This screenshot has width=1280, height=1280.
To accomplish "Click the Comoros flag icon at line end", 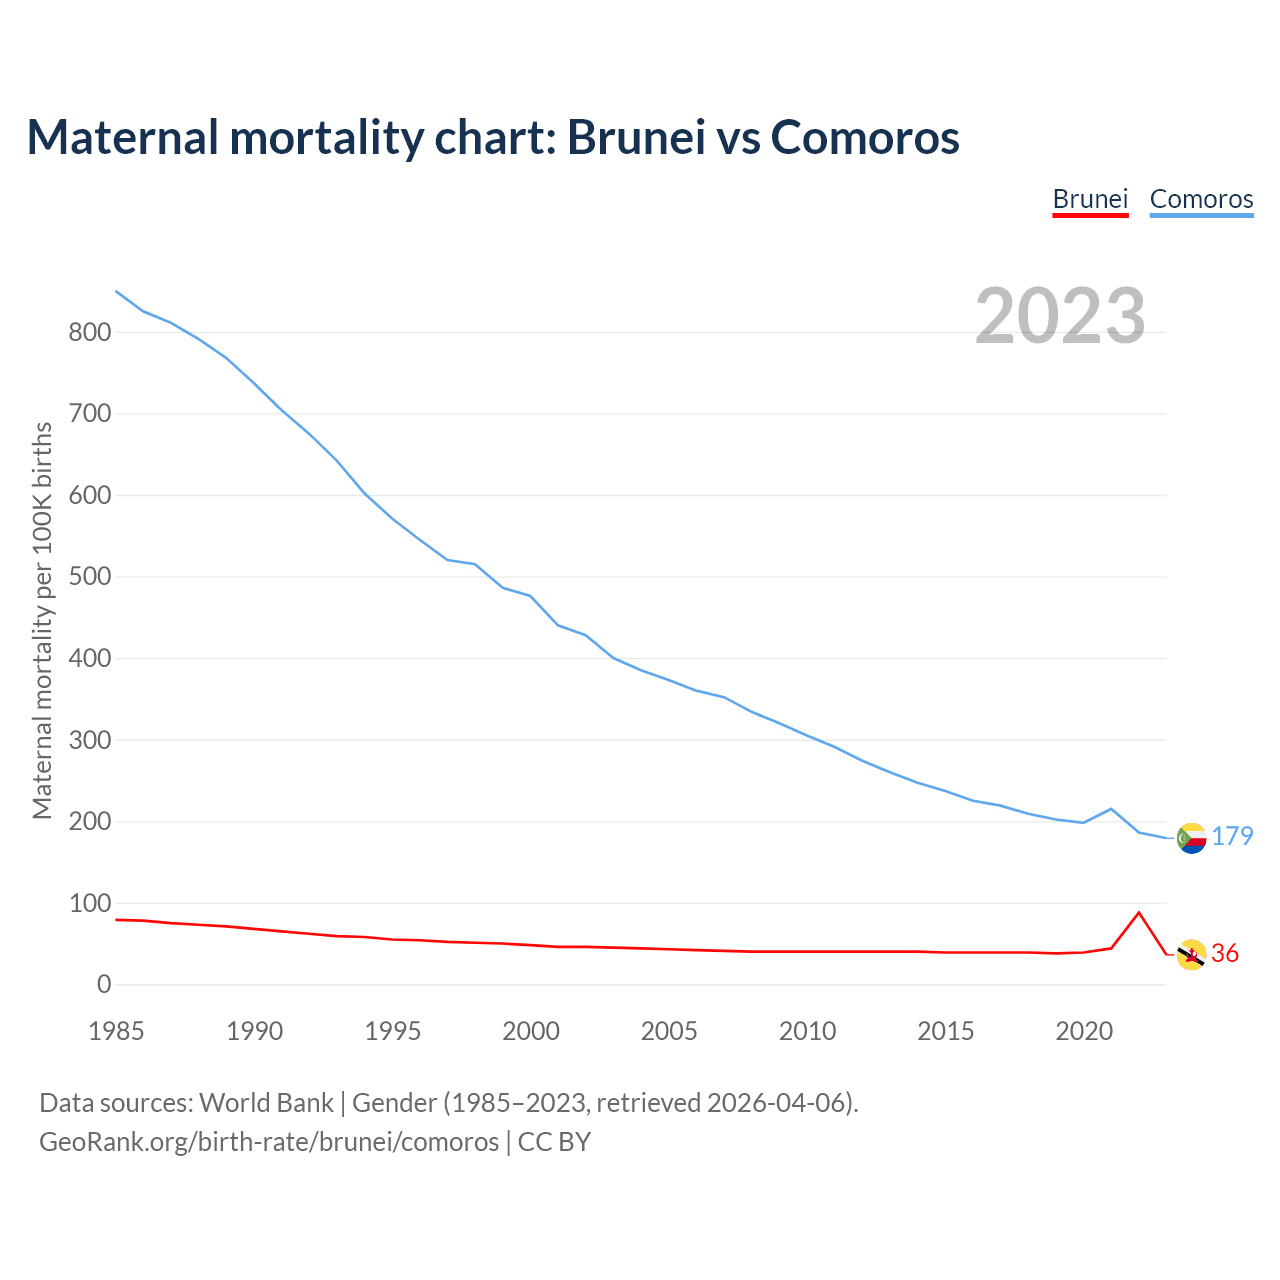I will click(1191, 838).
